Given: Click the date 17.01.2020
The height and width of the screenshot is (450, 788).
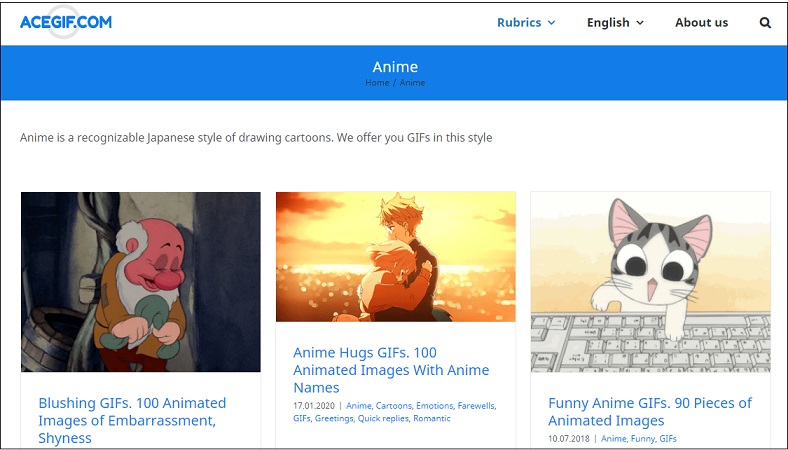Looking at the screenshot, I should click(314, 406).
